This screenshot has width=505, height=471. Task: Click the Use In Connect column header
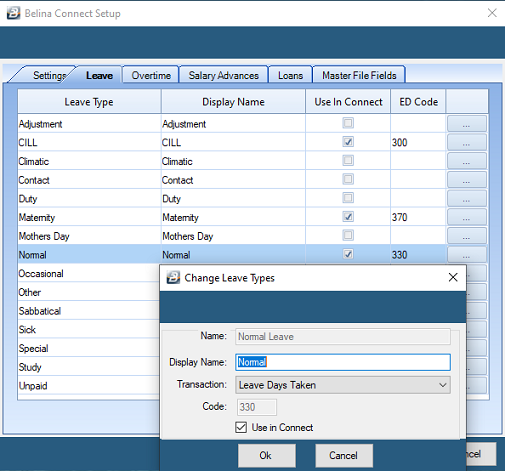(348, 102)
